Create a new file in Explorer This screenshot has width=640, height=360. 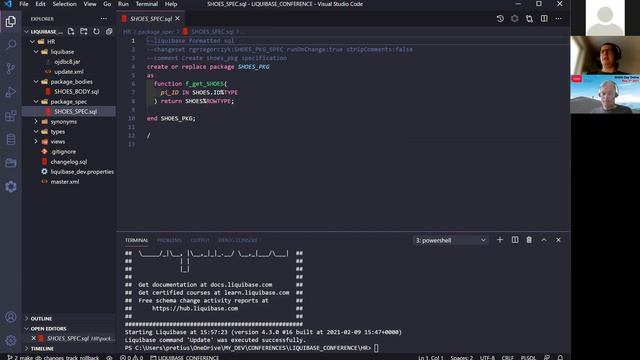(71, 31)
